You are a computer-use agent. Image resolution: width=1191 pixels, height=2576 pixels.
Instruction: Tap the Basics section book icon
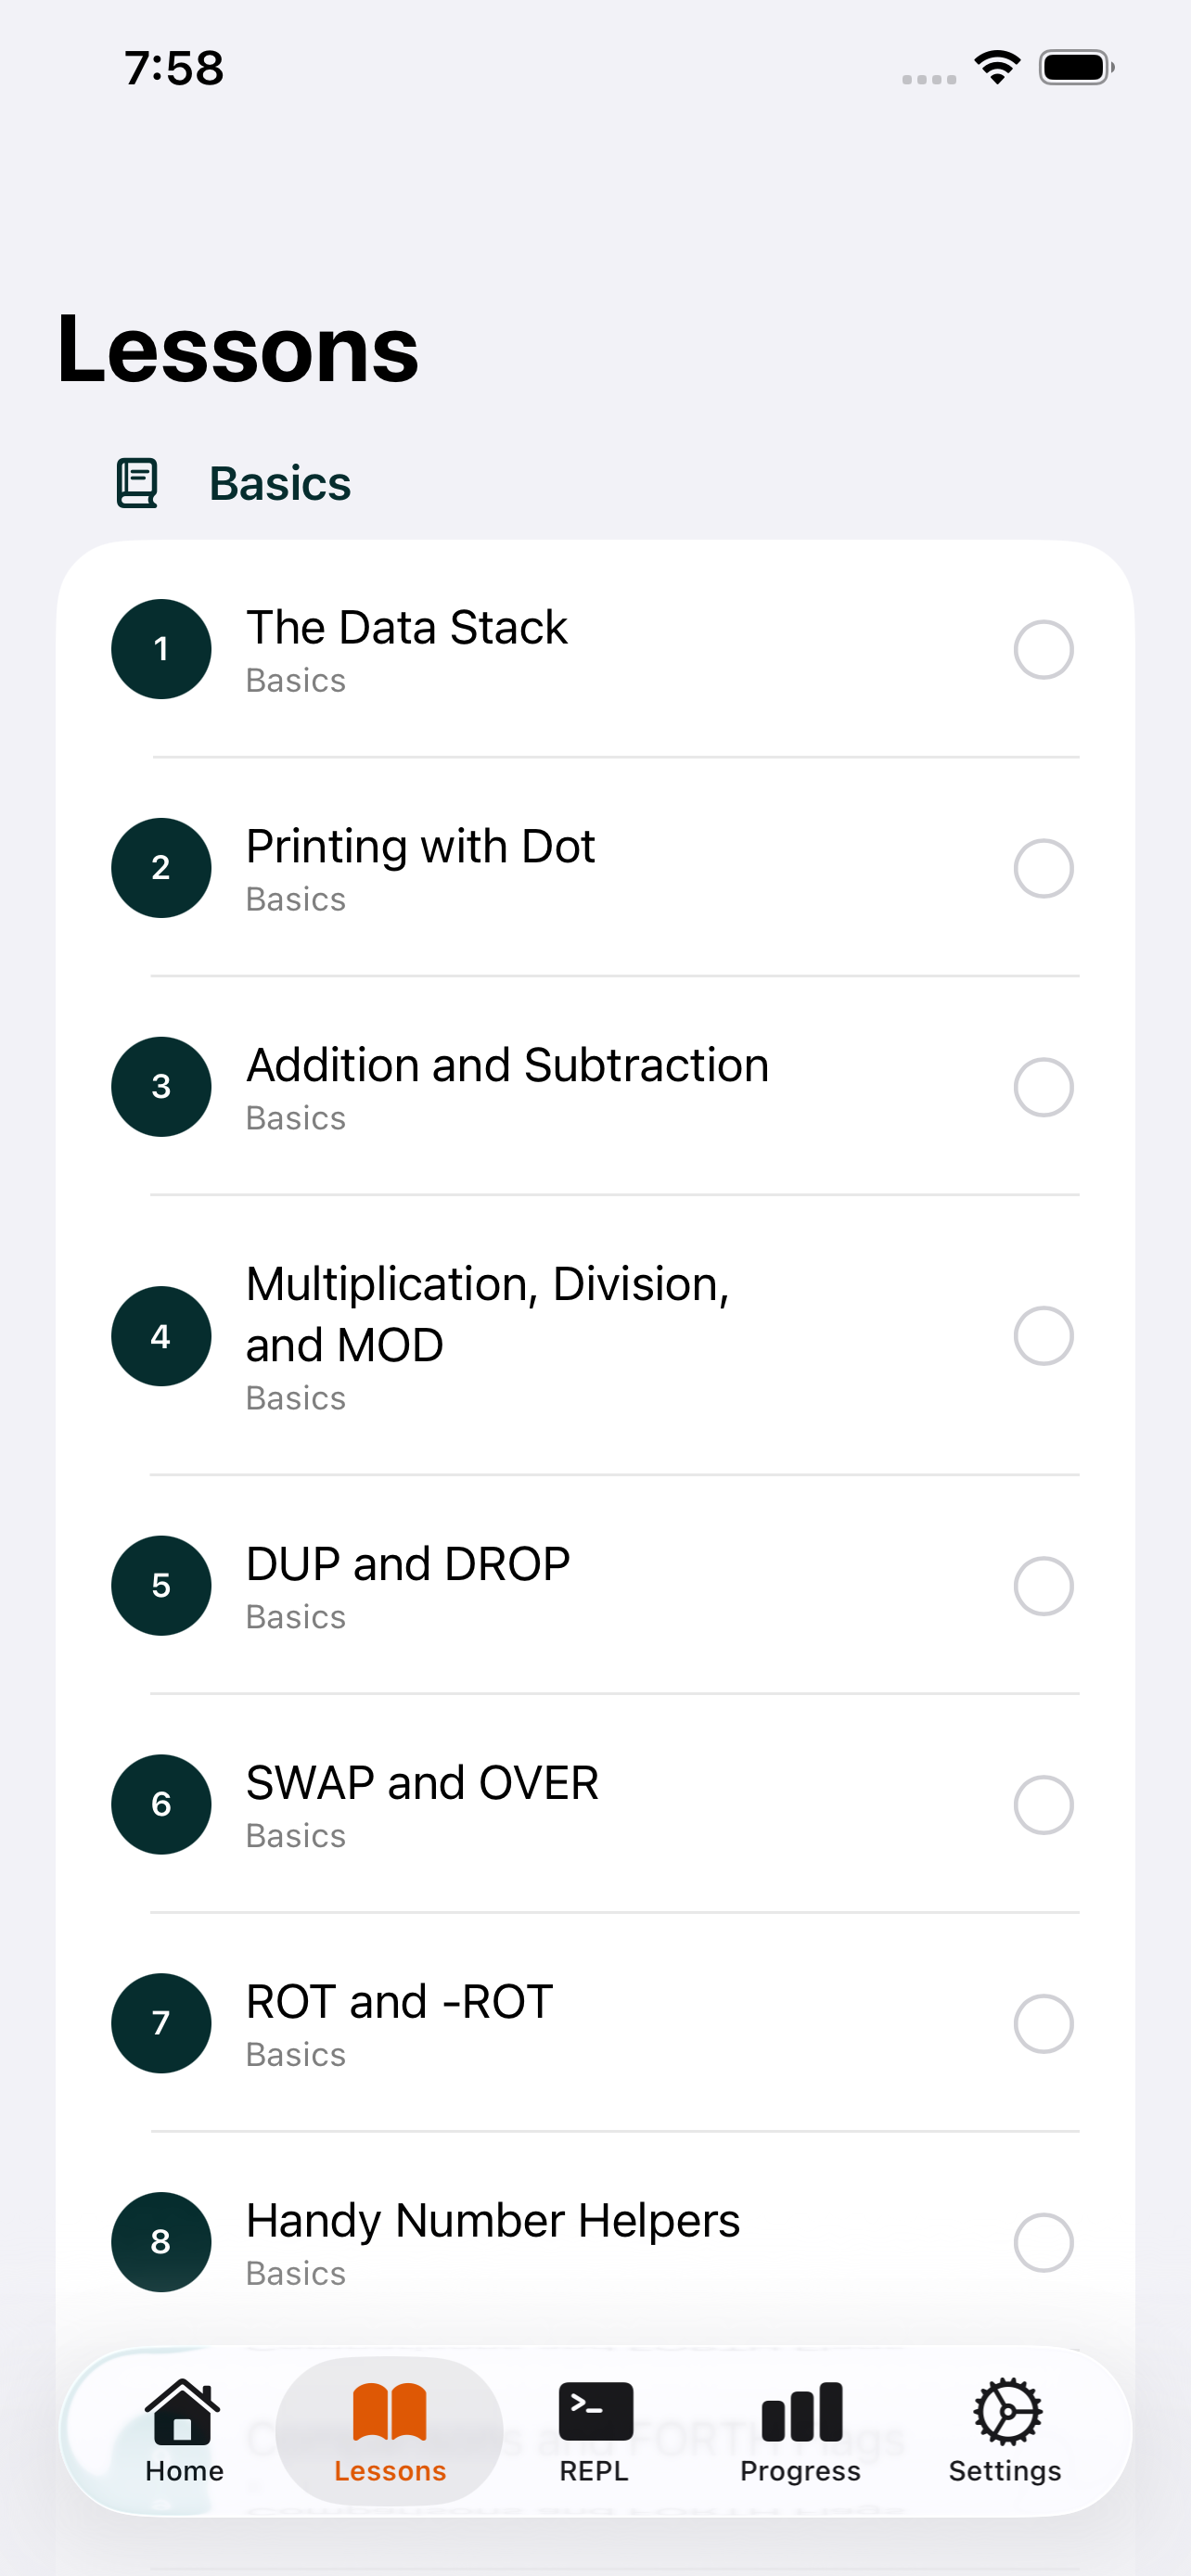point(137,484)
